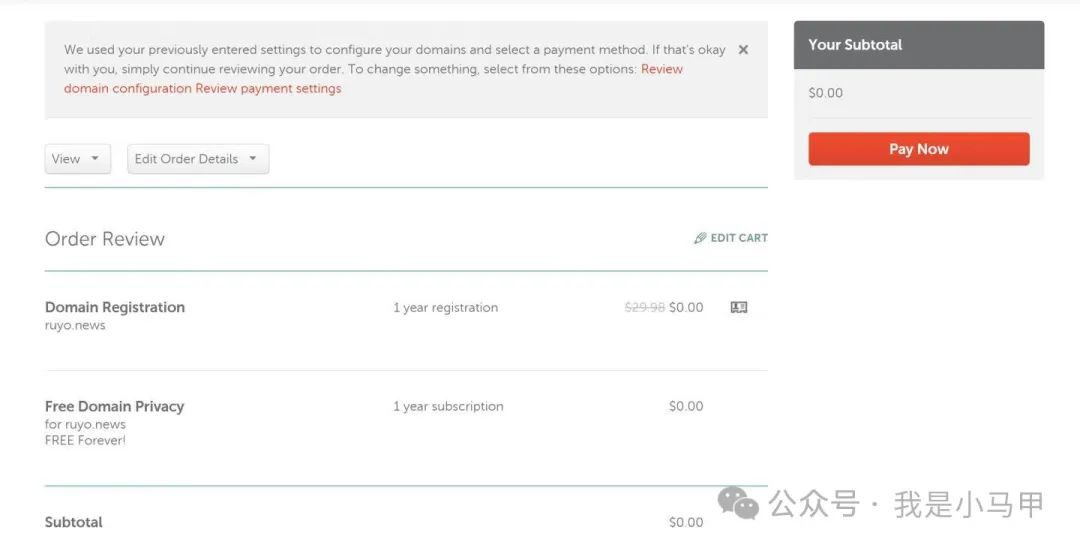Viewport: 1080px width, 548px height.
Task: Open the Review payment settings link
Action: tap(269, 88)
